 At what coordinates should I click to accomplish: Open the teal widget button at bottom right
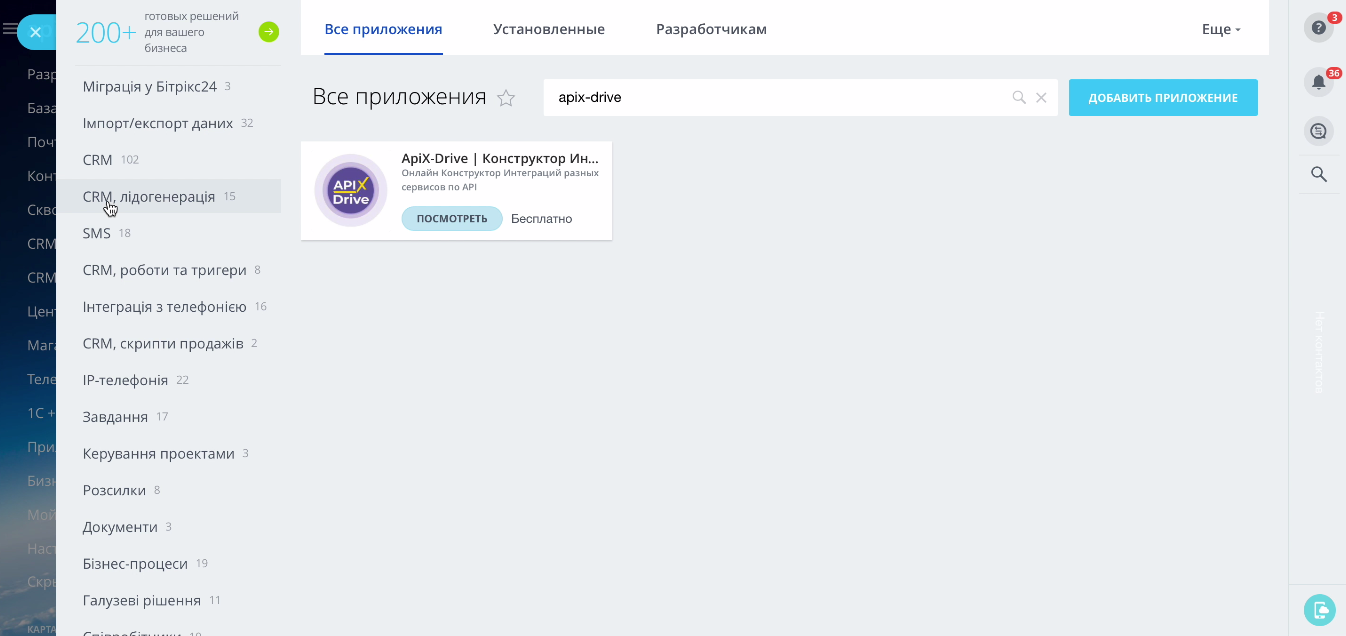[x=1319, y=609]
